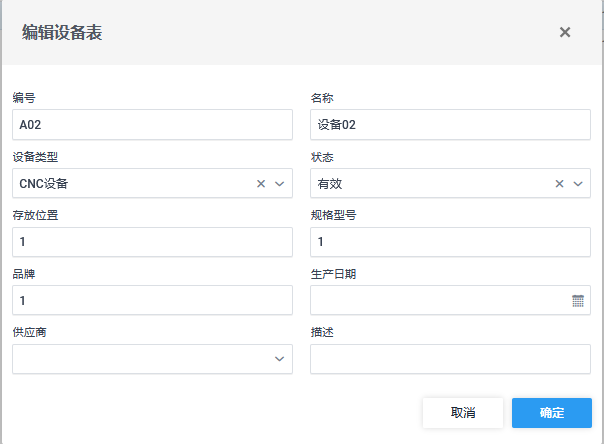This screenshot has height=444, width=604.
Task: Click the 名称 field with 设备02
Action: point(450,125)
